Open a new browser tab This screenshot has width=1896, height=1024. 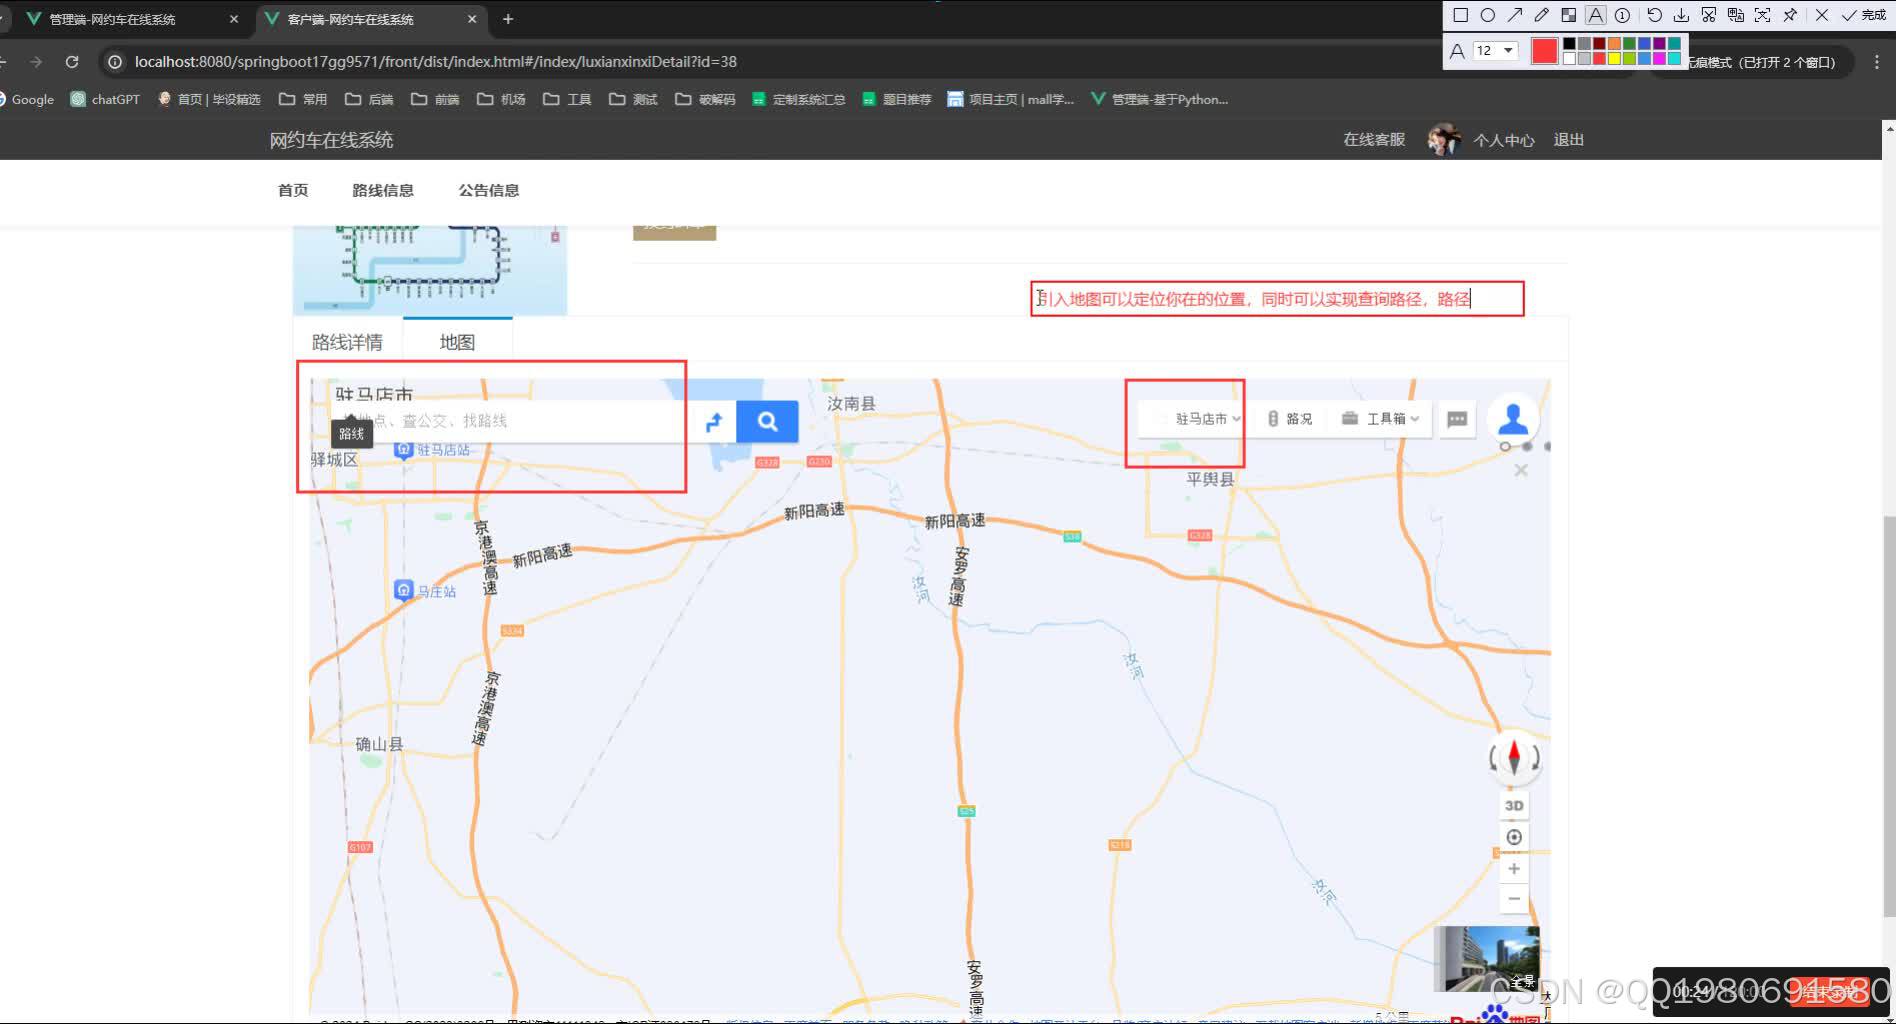(508, 19)
